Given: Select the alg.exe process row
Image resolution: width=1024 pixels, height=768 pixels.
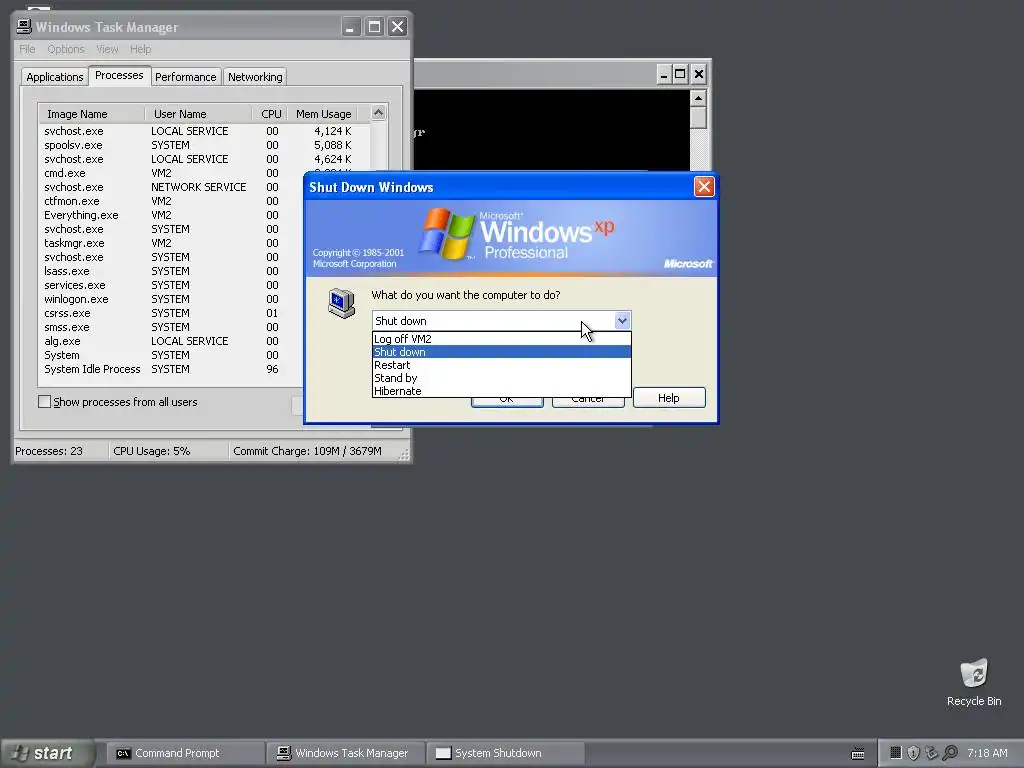Looking at the screenshot, I should tap(172, 341).
